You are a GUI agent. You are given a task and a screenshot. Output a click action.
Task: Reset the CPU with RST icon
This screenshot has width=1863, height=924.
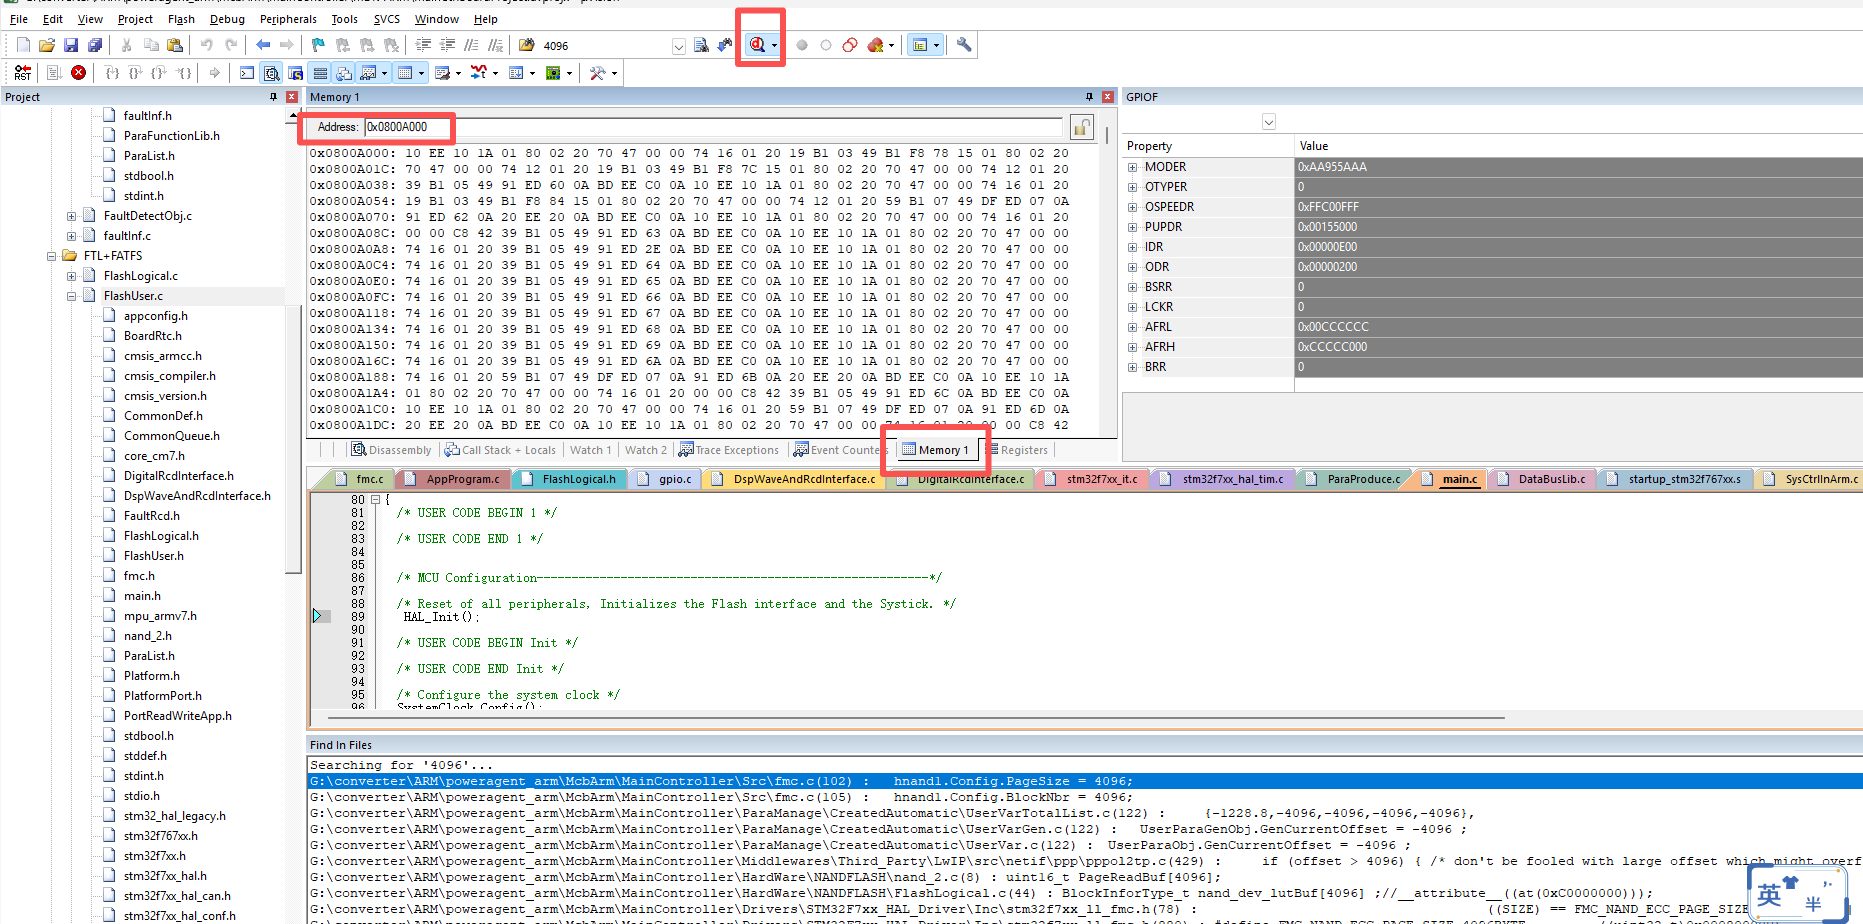[x=23, y=73]
